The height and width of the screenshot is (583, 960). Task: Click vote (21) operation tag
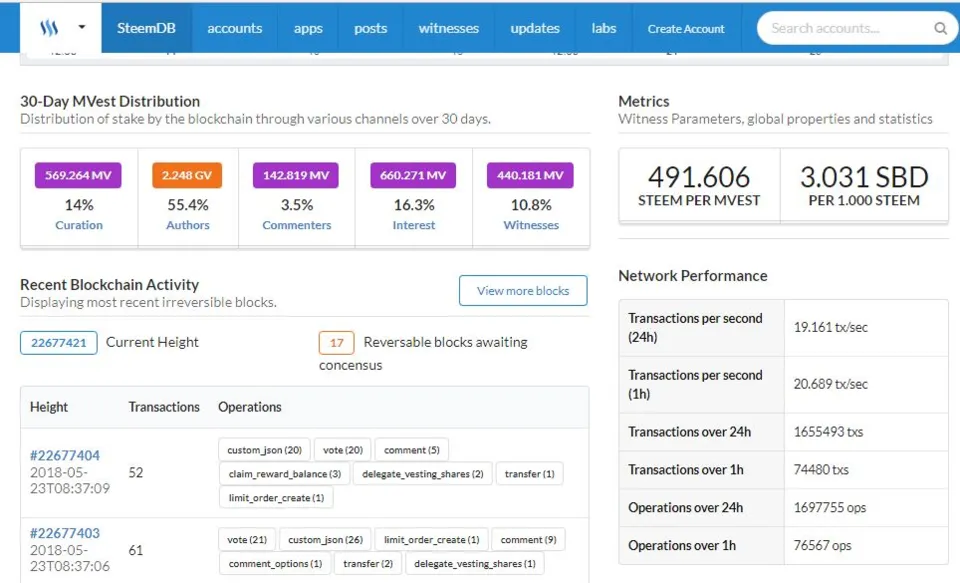click(247, 540)
